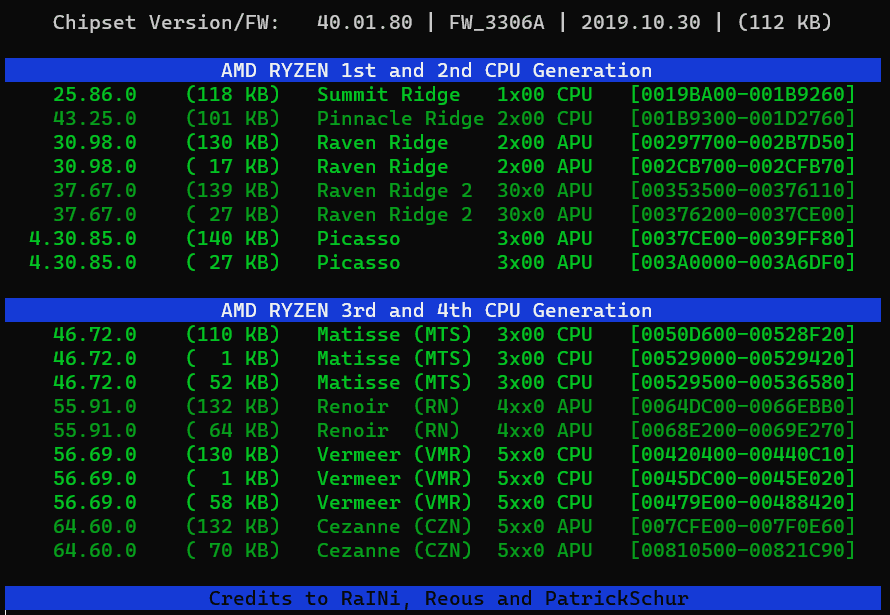Select address range [00297700-002B7D50]
Image resolution: width=890 pixels, height=615 pixels.
click(742, 142)
